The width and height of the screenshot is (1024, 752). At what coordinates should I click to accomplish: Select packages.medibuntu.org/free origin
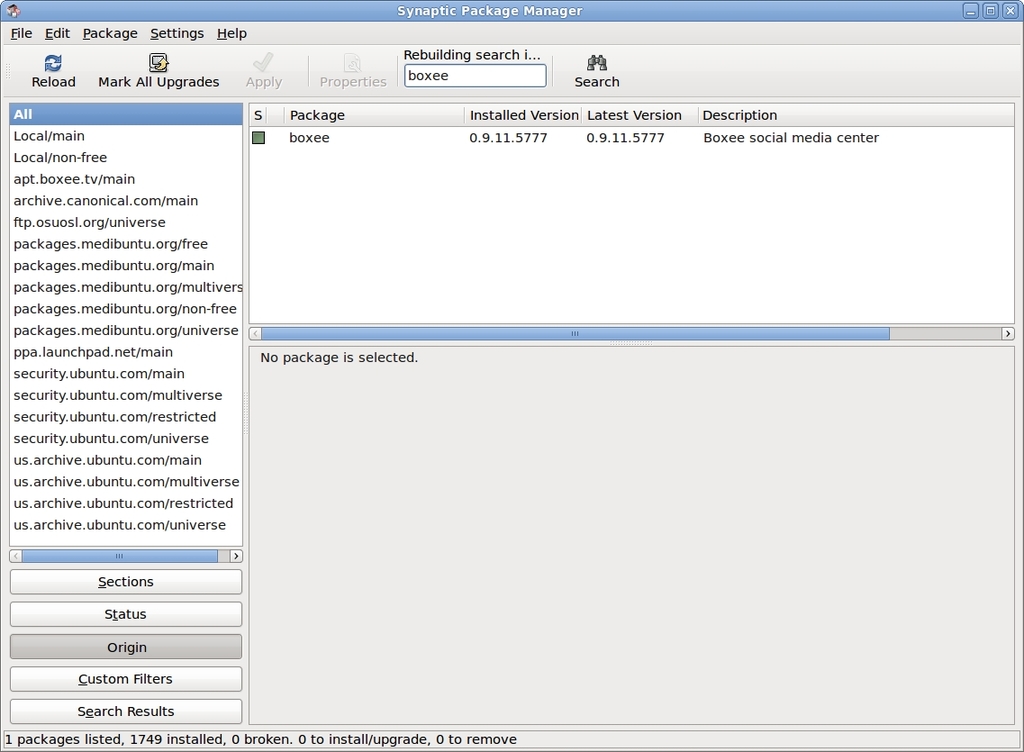[125, 243]
